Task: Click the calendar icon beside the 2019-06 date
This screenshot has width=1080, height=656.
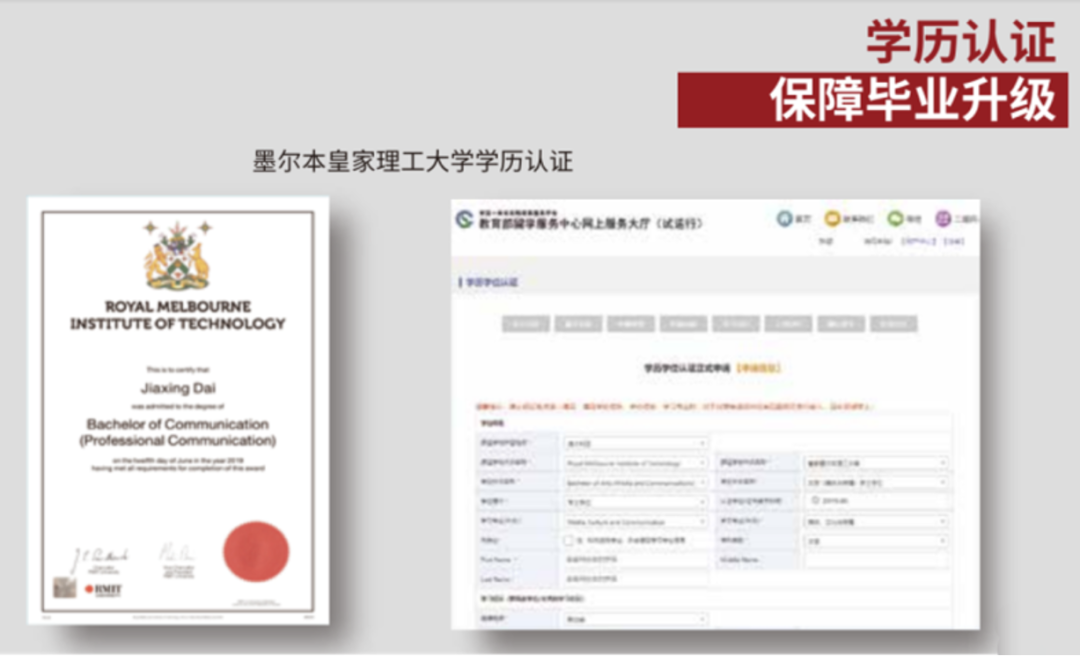Action: 815,500
